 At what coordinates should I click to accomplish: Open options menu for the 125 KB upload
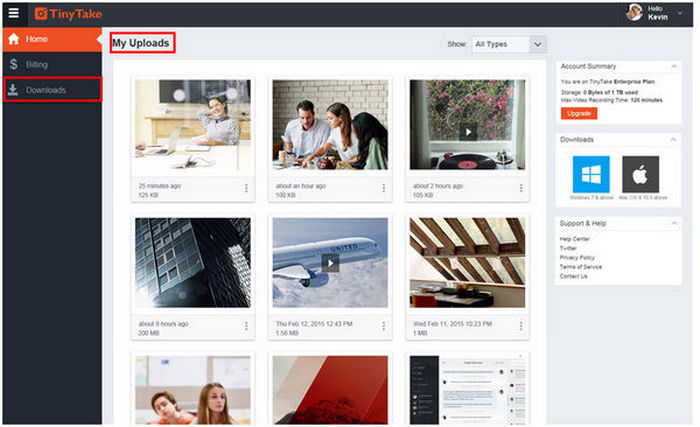pyautogui.click(x=246, y=187)
